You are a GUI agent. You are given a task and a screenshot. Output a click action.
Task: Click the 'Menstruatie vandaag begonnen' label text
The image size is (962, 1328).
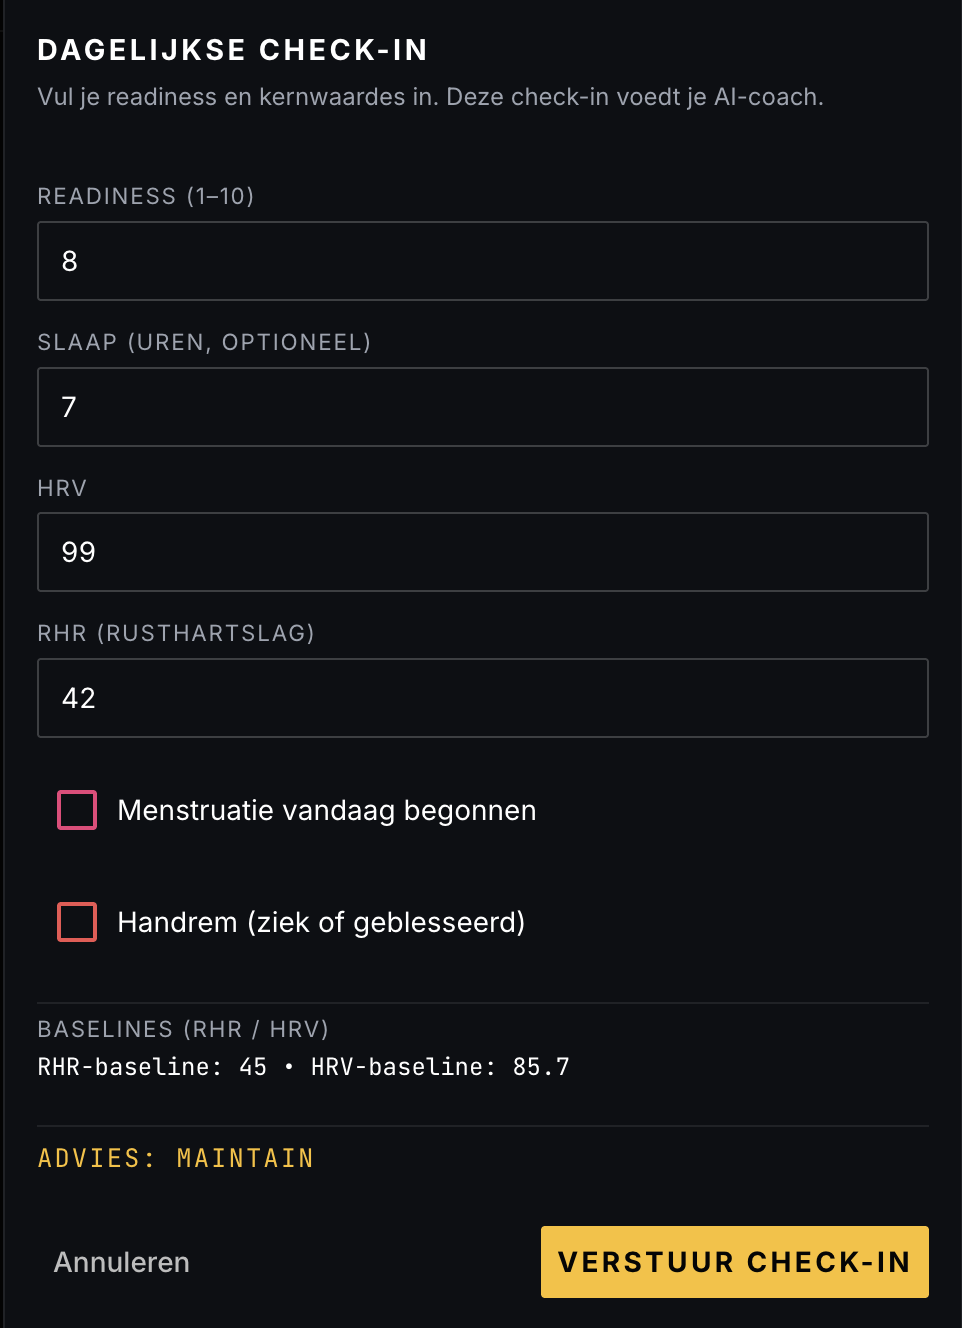pyautogui.click(x=327, y=810)
